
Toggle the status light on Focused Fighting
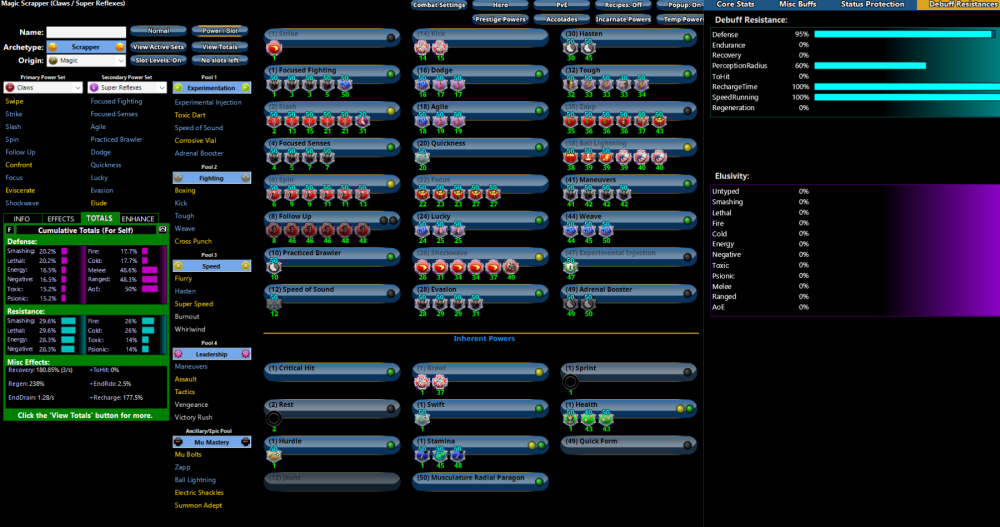[389, 73]
